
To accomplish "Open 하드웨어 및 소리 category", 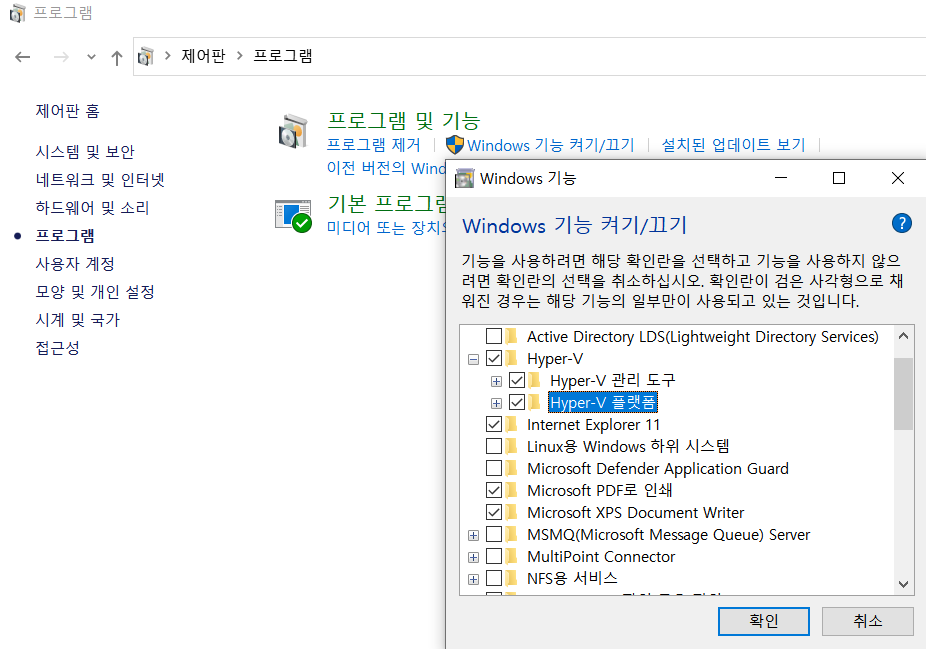I will [92, 208].
